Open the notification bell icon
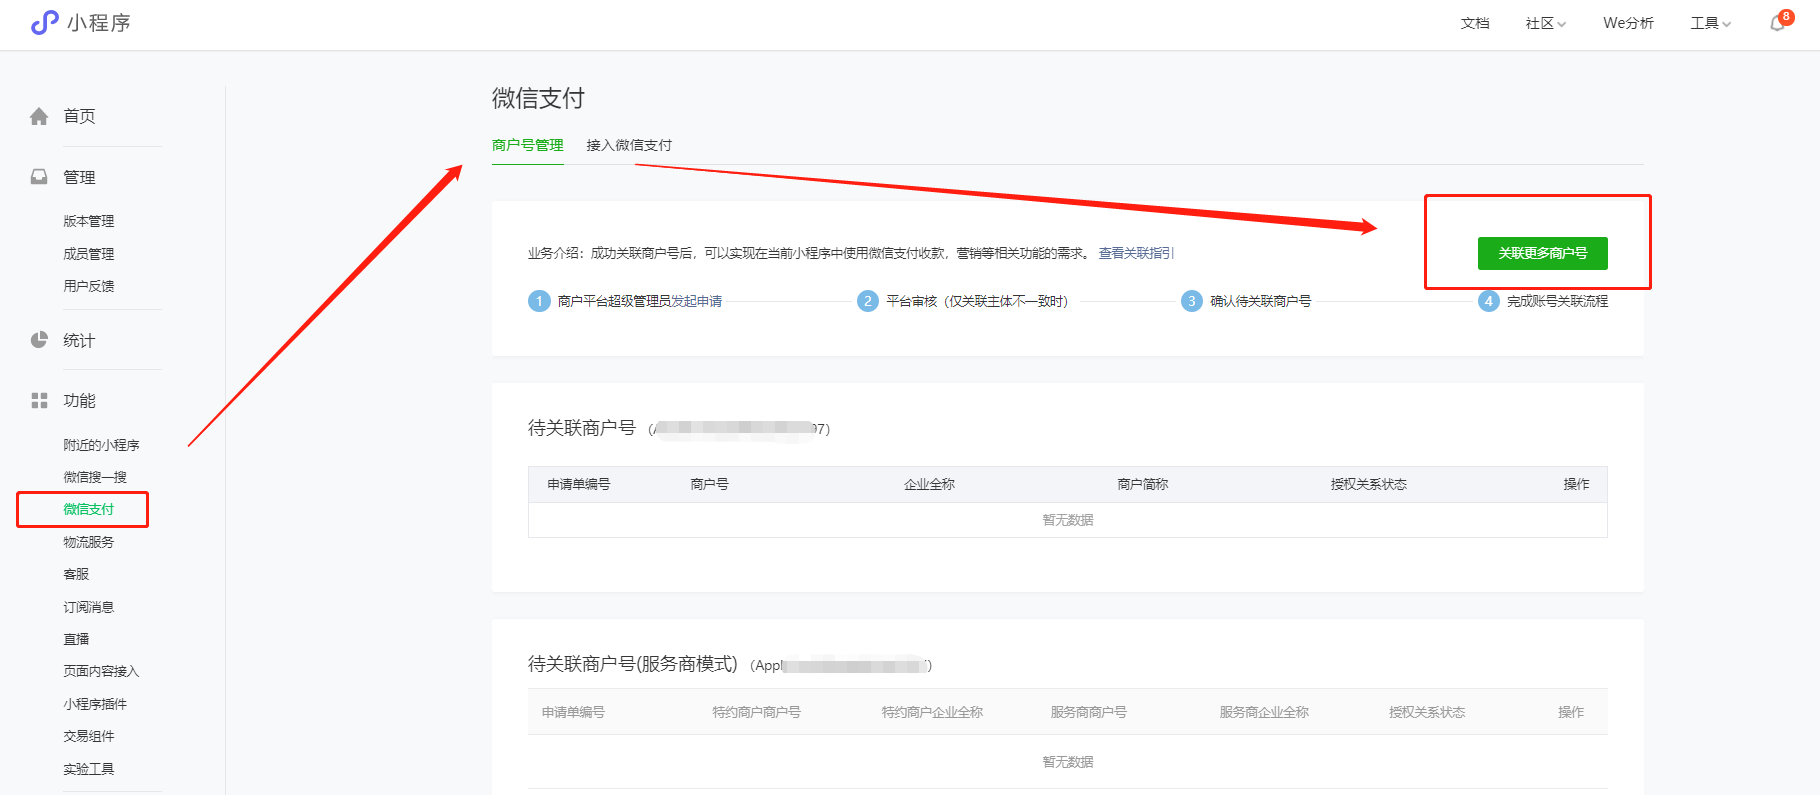This screenshot has height=795, width=1820. tap(1777, 23)
